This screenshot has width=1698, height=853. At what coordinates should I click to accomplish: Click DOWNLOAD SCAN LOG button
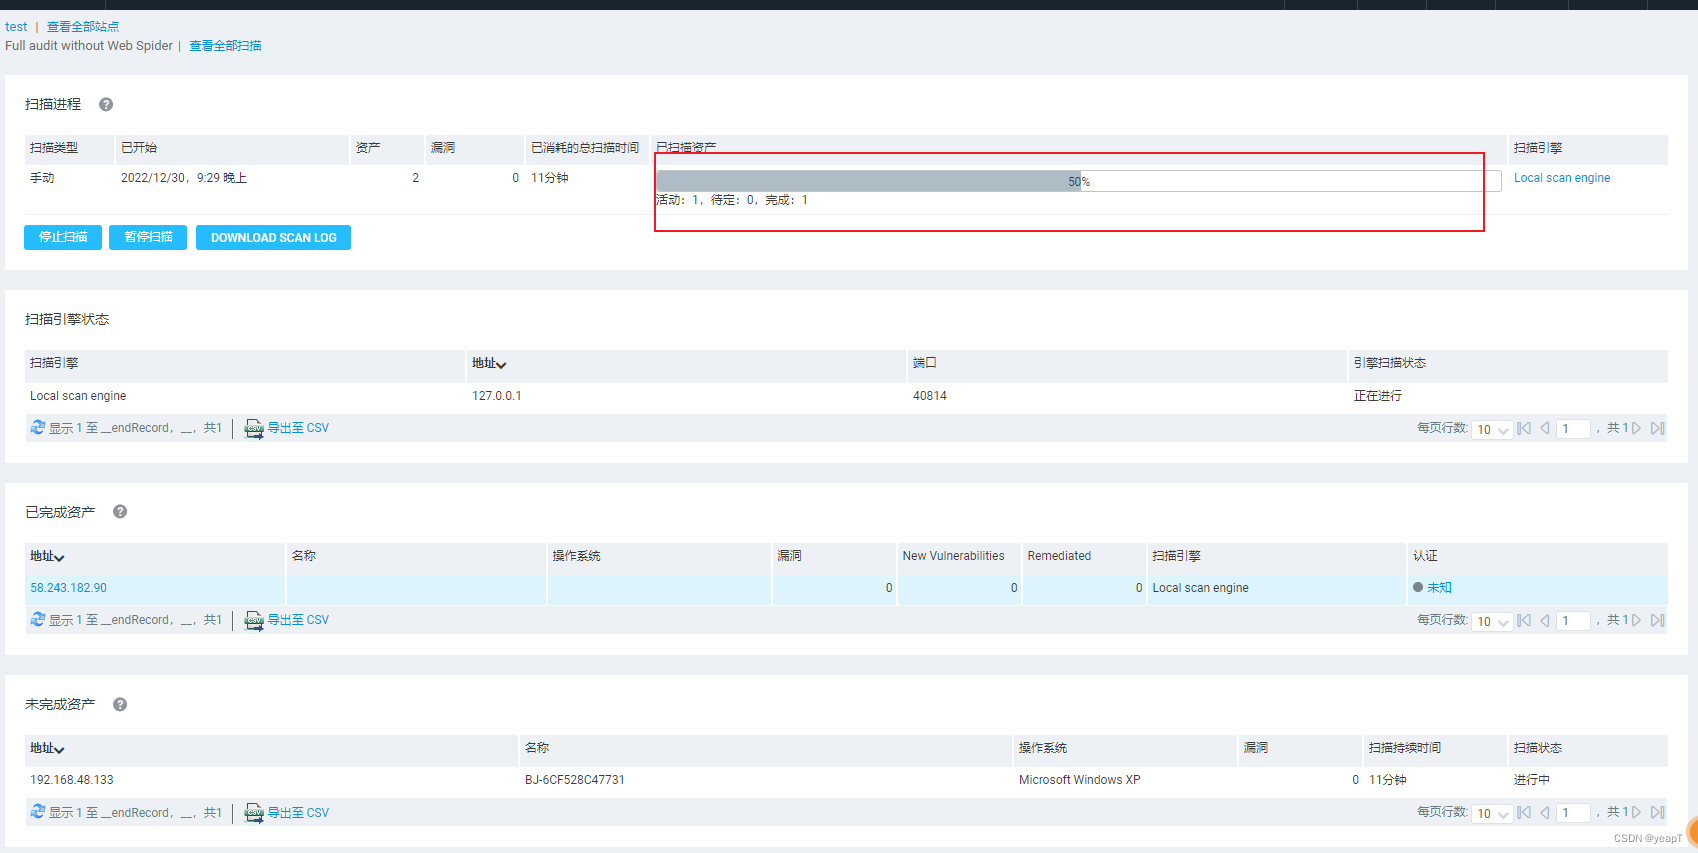273,237
